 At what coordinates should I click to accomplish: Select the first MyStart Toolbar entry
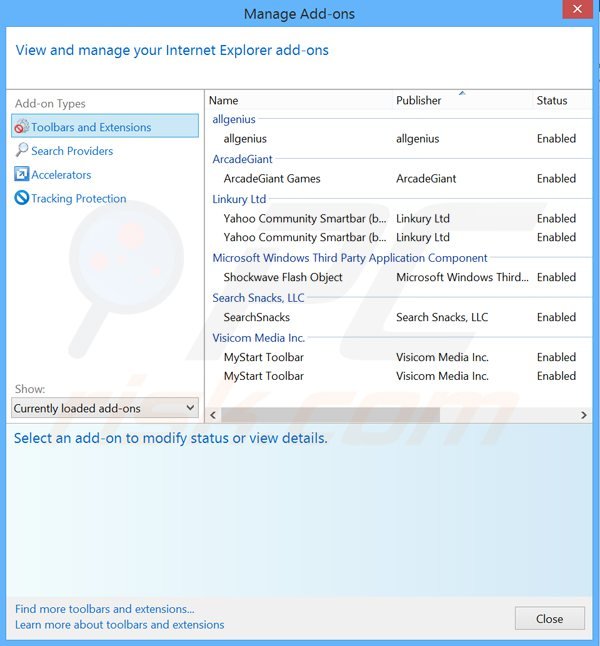[399, 357]
